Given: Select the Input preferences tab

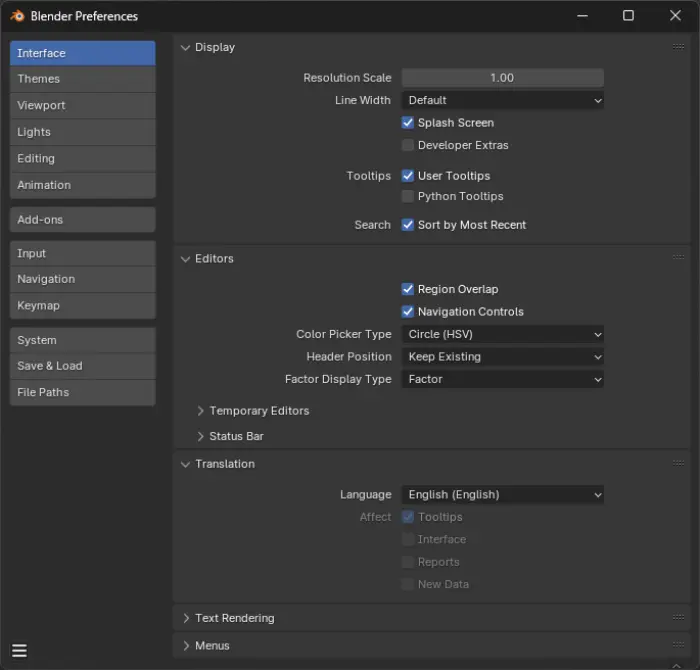Looking at the screenshot, I should pyautogui.click(x=83, y=254).
